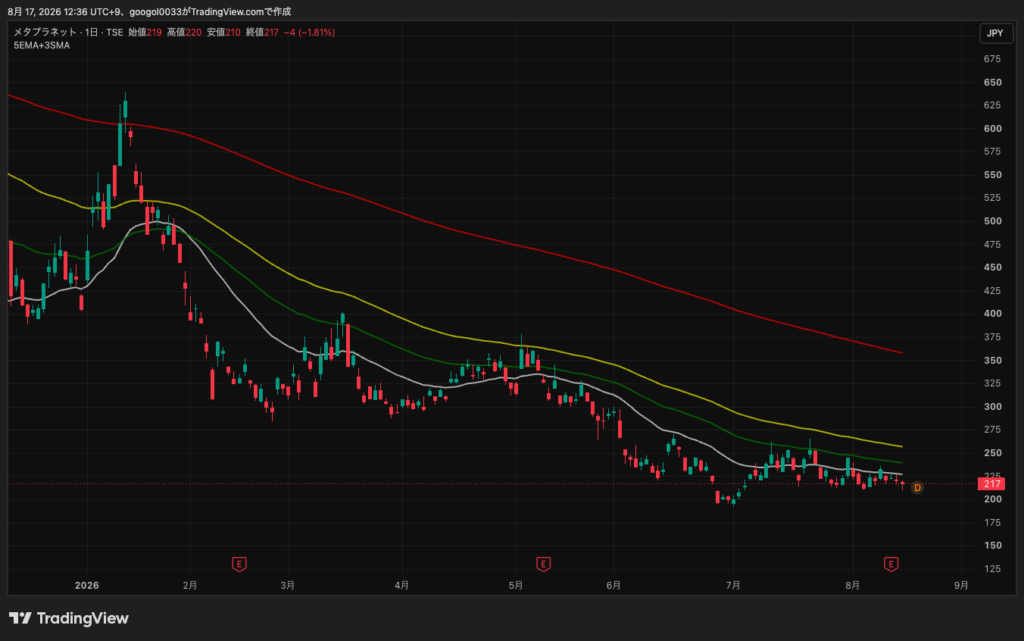Click the earnings marker under early May
This screenshot has height=641, width=1024.
543,564
